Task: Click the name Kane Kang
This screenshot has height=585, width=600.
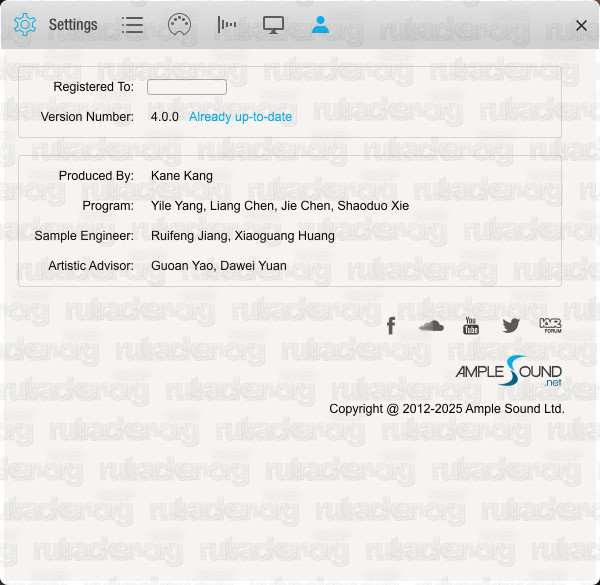Action: [182, 176]
